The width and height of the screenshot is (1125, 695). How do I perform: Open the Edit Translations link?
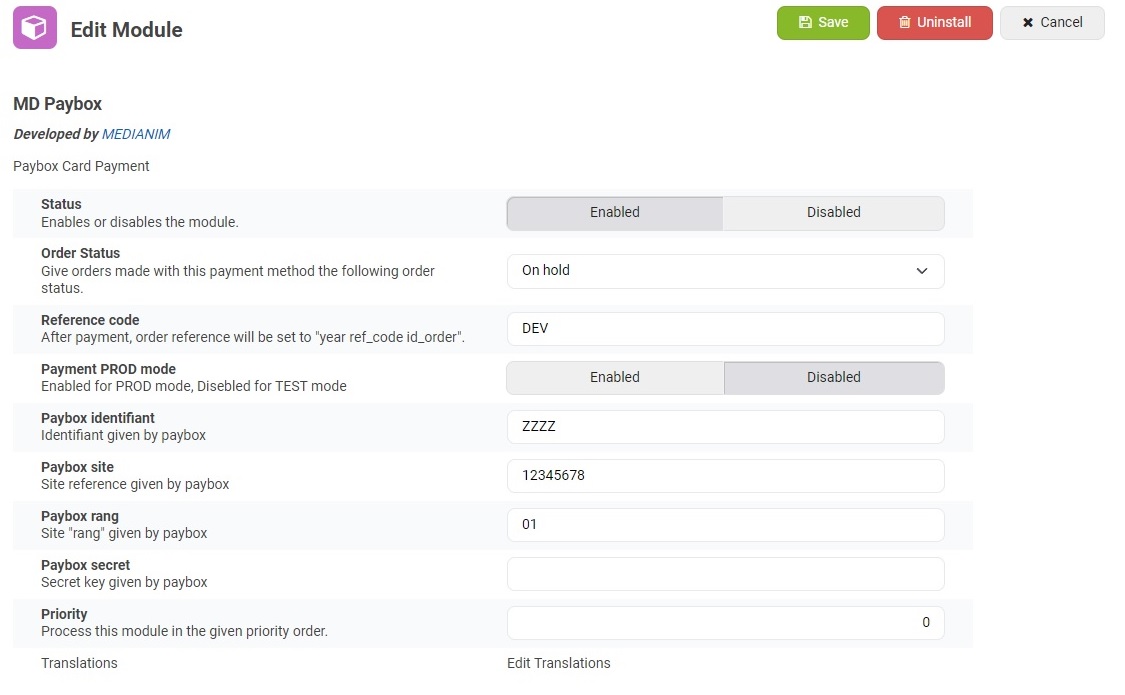pyautogui.click(x=558, y=663)
